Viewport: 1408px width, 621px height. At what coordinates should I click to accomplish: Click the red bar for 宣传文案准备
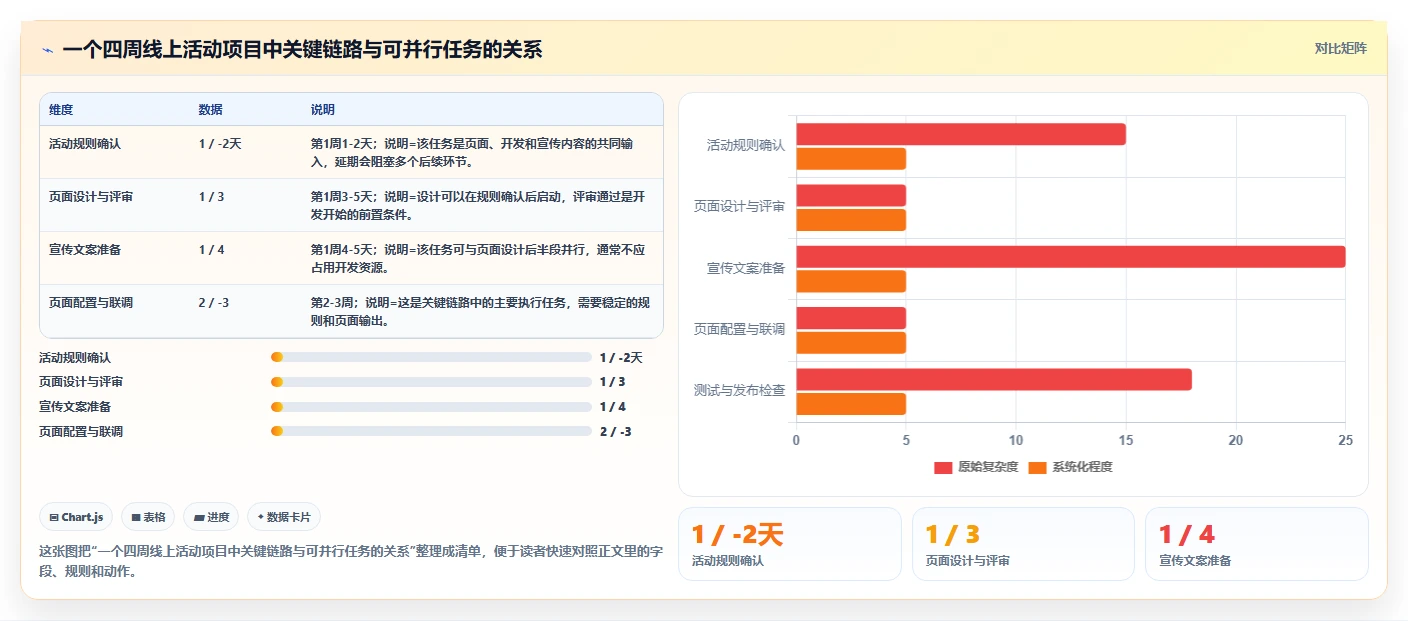(x=1070, y=257)
